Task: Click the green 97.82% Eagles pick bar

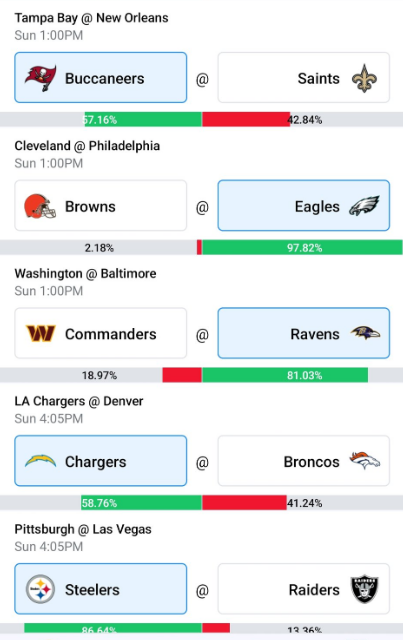Action: [x=302, y=247]
